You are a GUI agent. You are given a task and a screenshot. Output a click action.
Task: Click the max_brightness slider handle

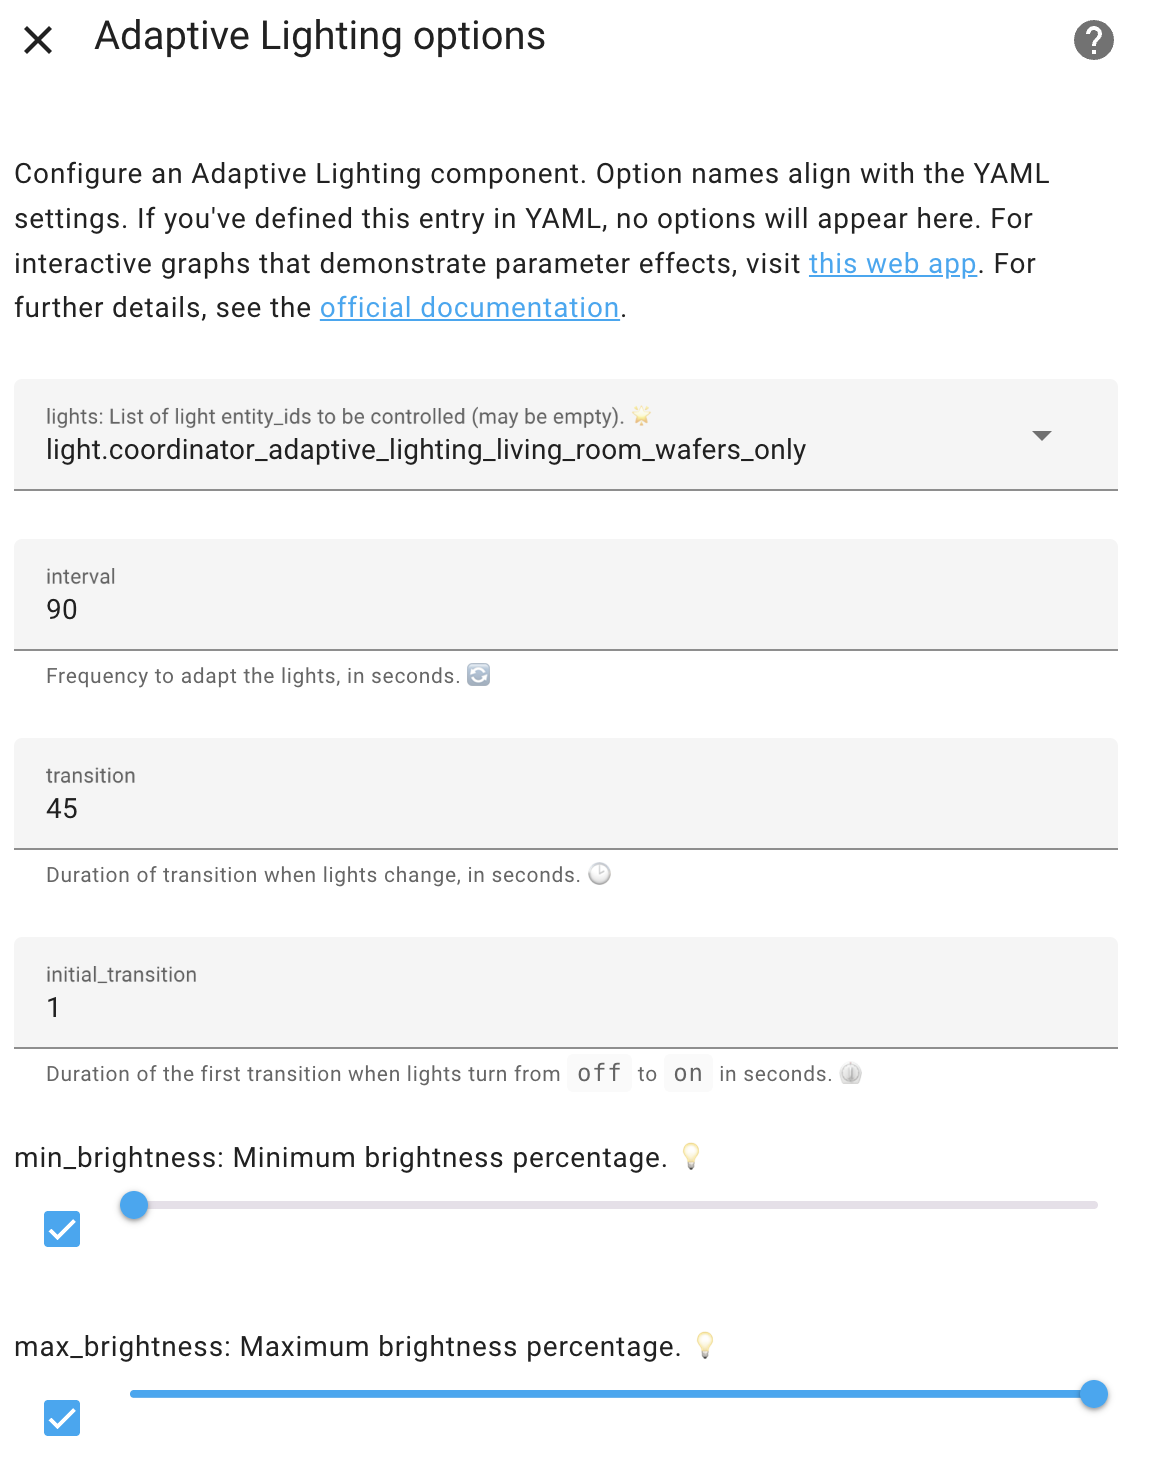point(1094,1394)
